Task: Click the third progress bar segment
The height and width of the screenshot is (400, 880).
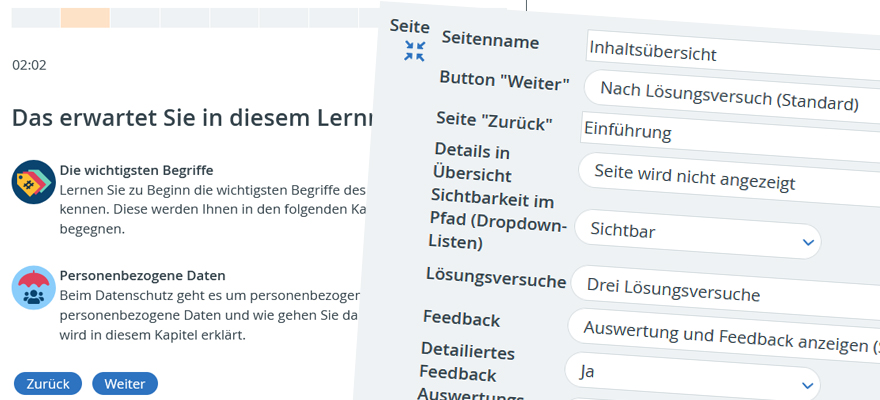Action: (x=135, y=17)
